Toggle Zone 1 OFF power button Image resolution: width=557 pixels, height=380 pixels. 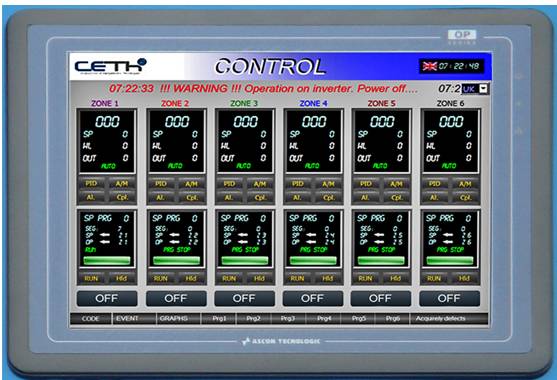pyautogui.click(x=107, y=298)
